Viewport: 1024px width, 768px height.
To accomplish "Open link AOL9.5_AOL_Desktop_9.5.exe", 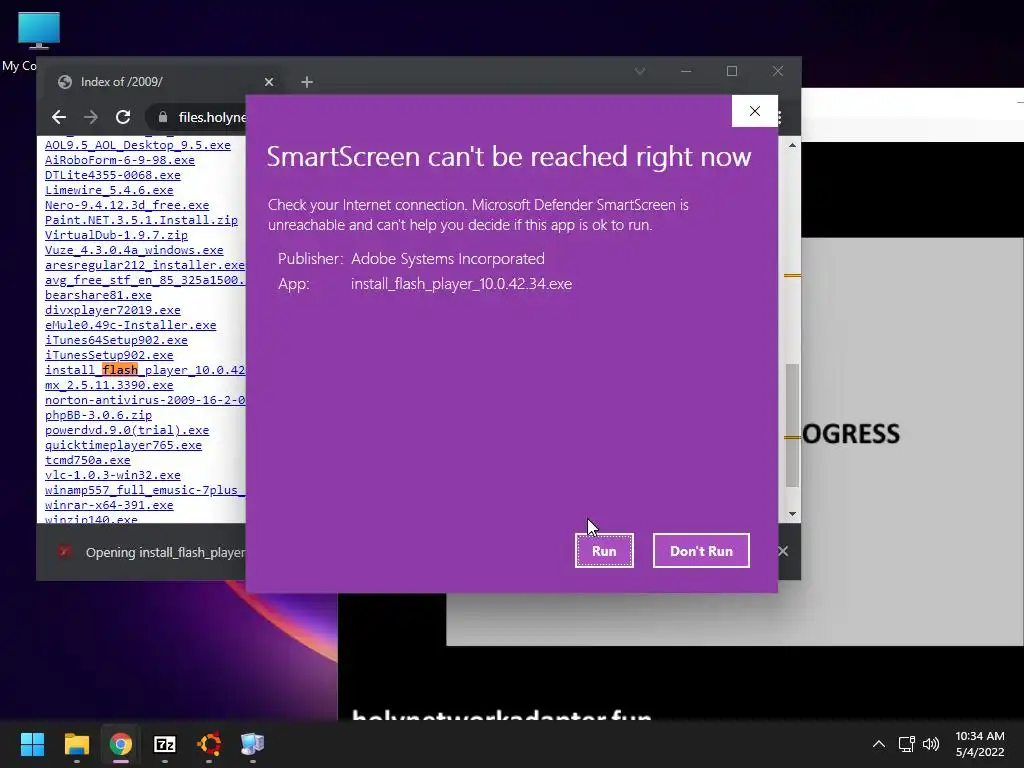I will click(x=138, y=145).
